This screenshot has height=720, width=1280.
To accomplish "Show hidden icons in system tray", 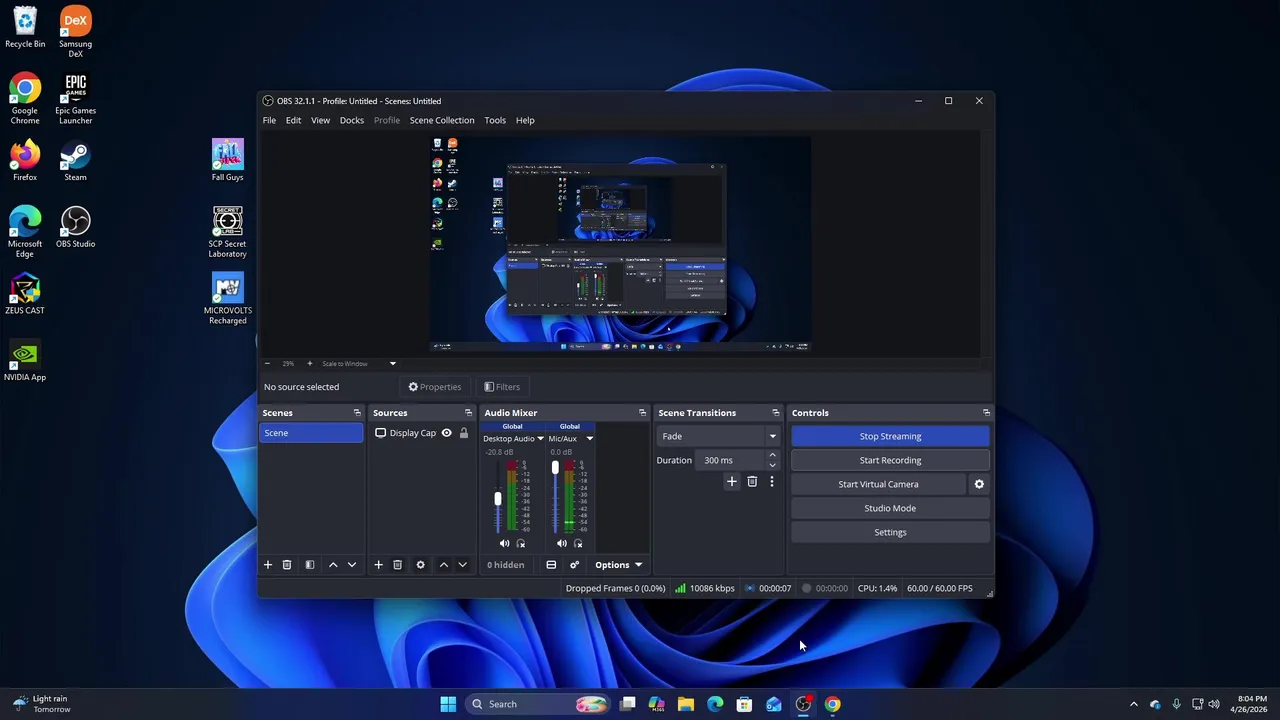I will pyautogui.click(x=1133, y=704).
